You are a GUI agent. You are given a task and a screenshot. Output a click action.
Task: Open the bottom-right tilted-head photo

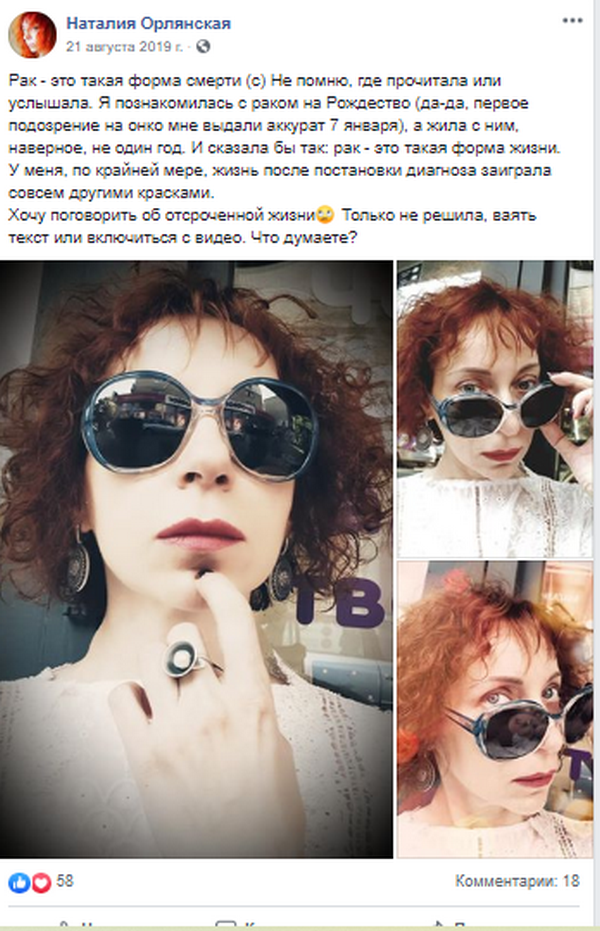coord(494,710)
